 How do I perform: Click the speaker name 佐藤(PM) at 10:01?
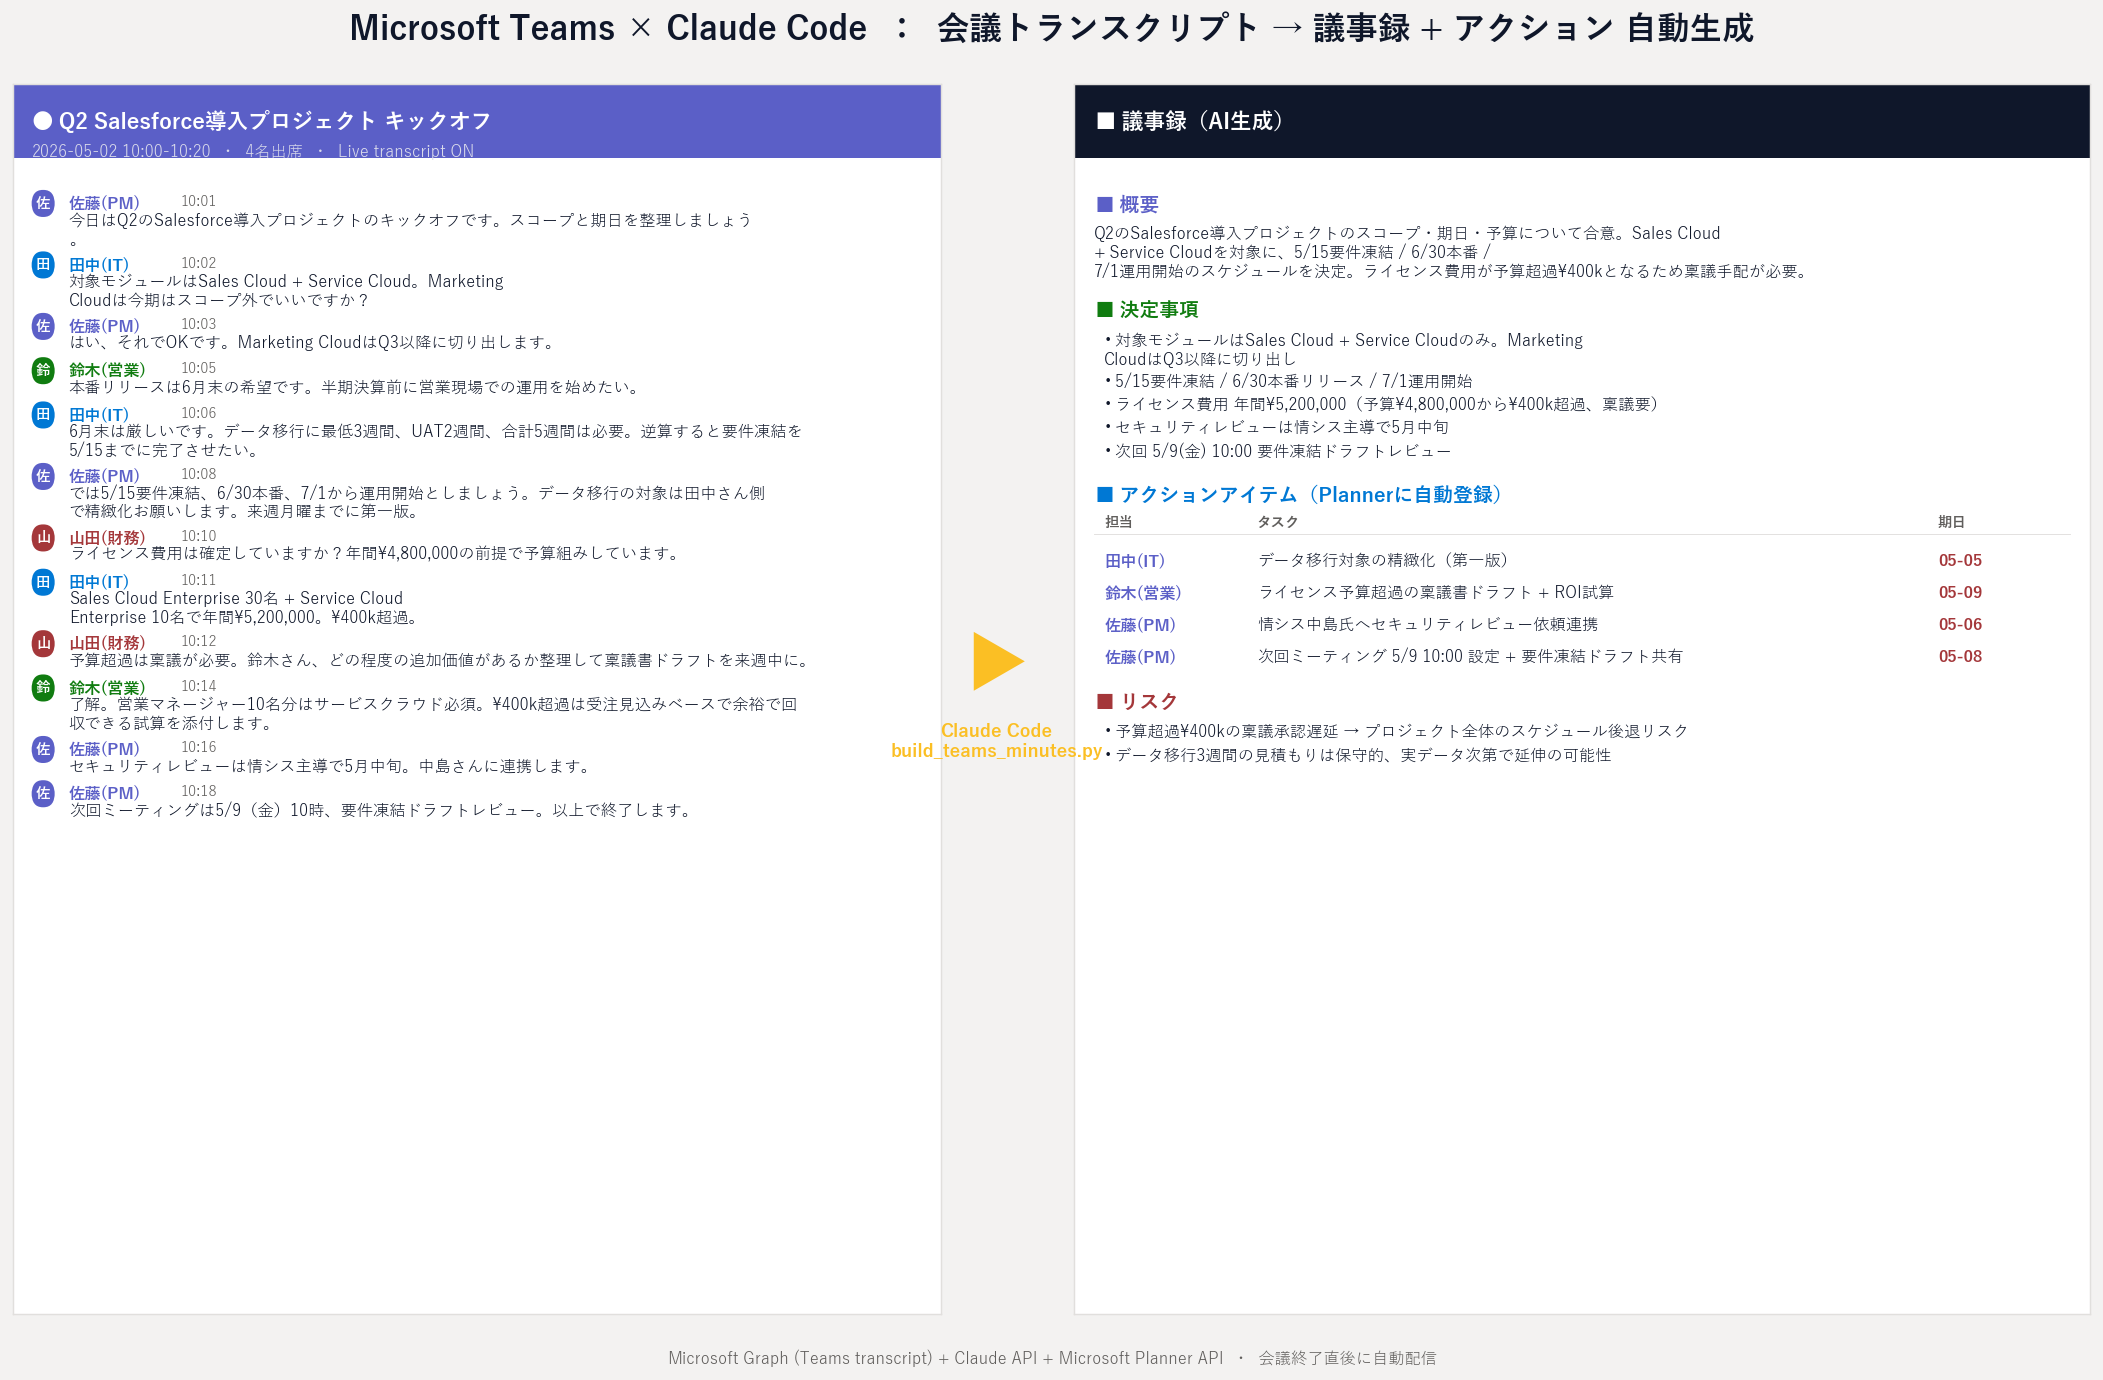[104, 203]
